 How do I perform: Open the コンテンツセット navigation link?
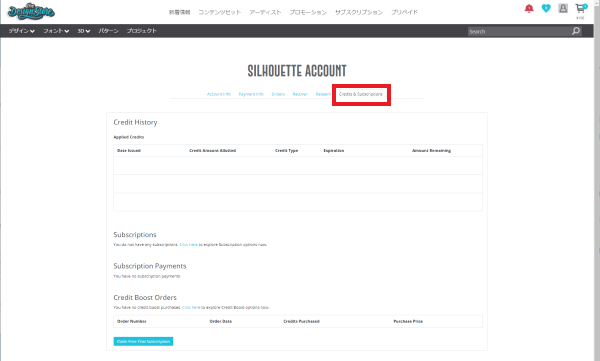(220, 12)
